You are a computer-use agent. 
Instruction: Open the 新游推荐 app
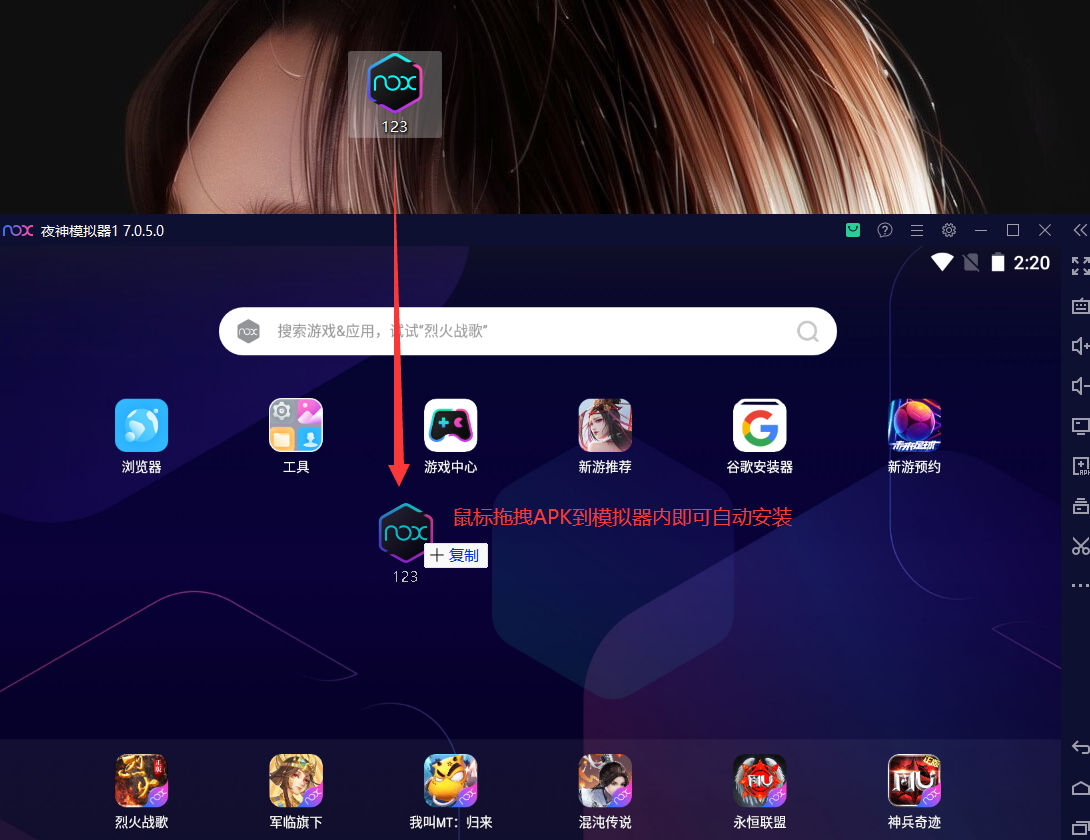point(605,426)
